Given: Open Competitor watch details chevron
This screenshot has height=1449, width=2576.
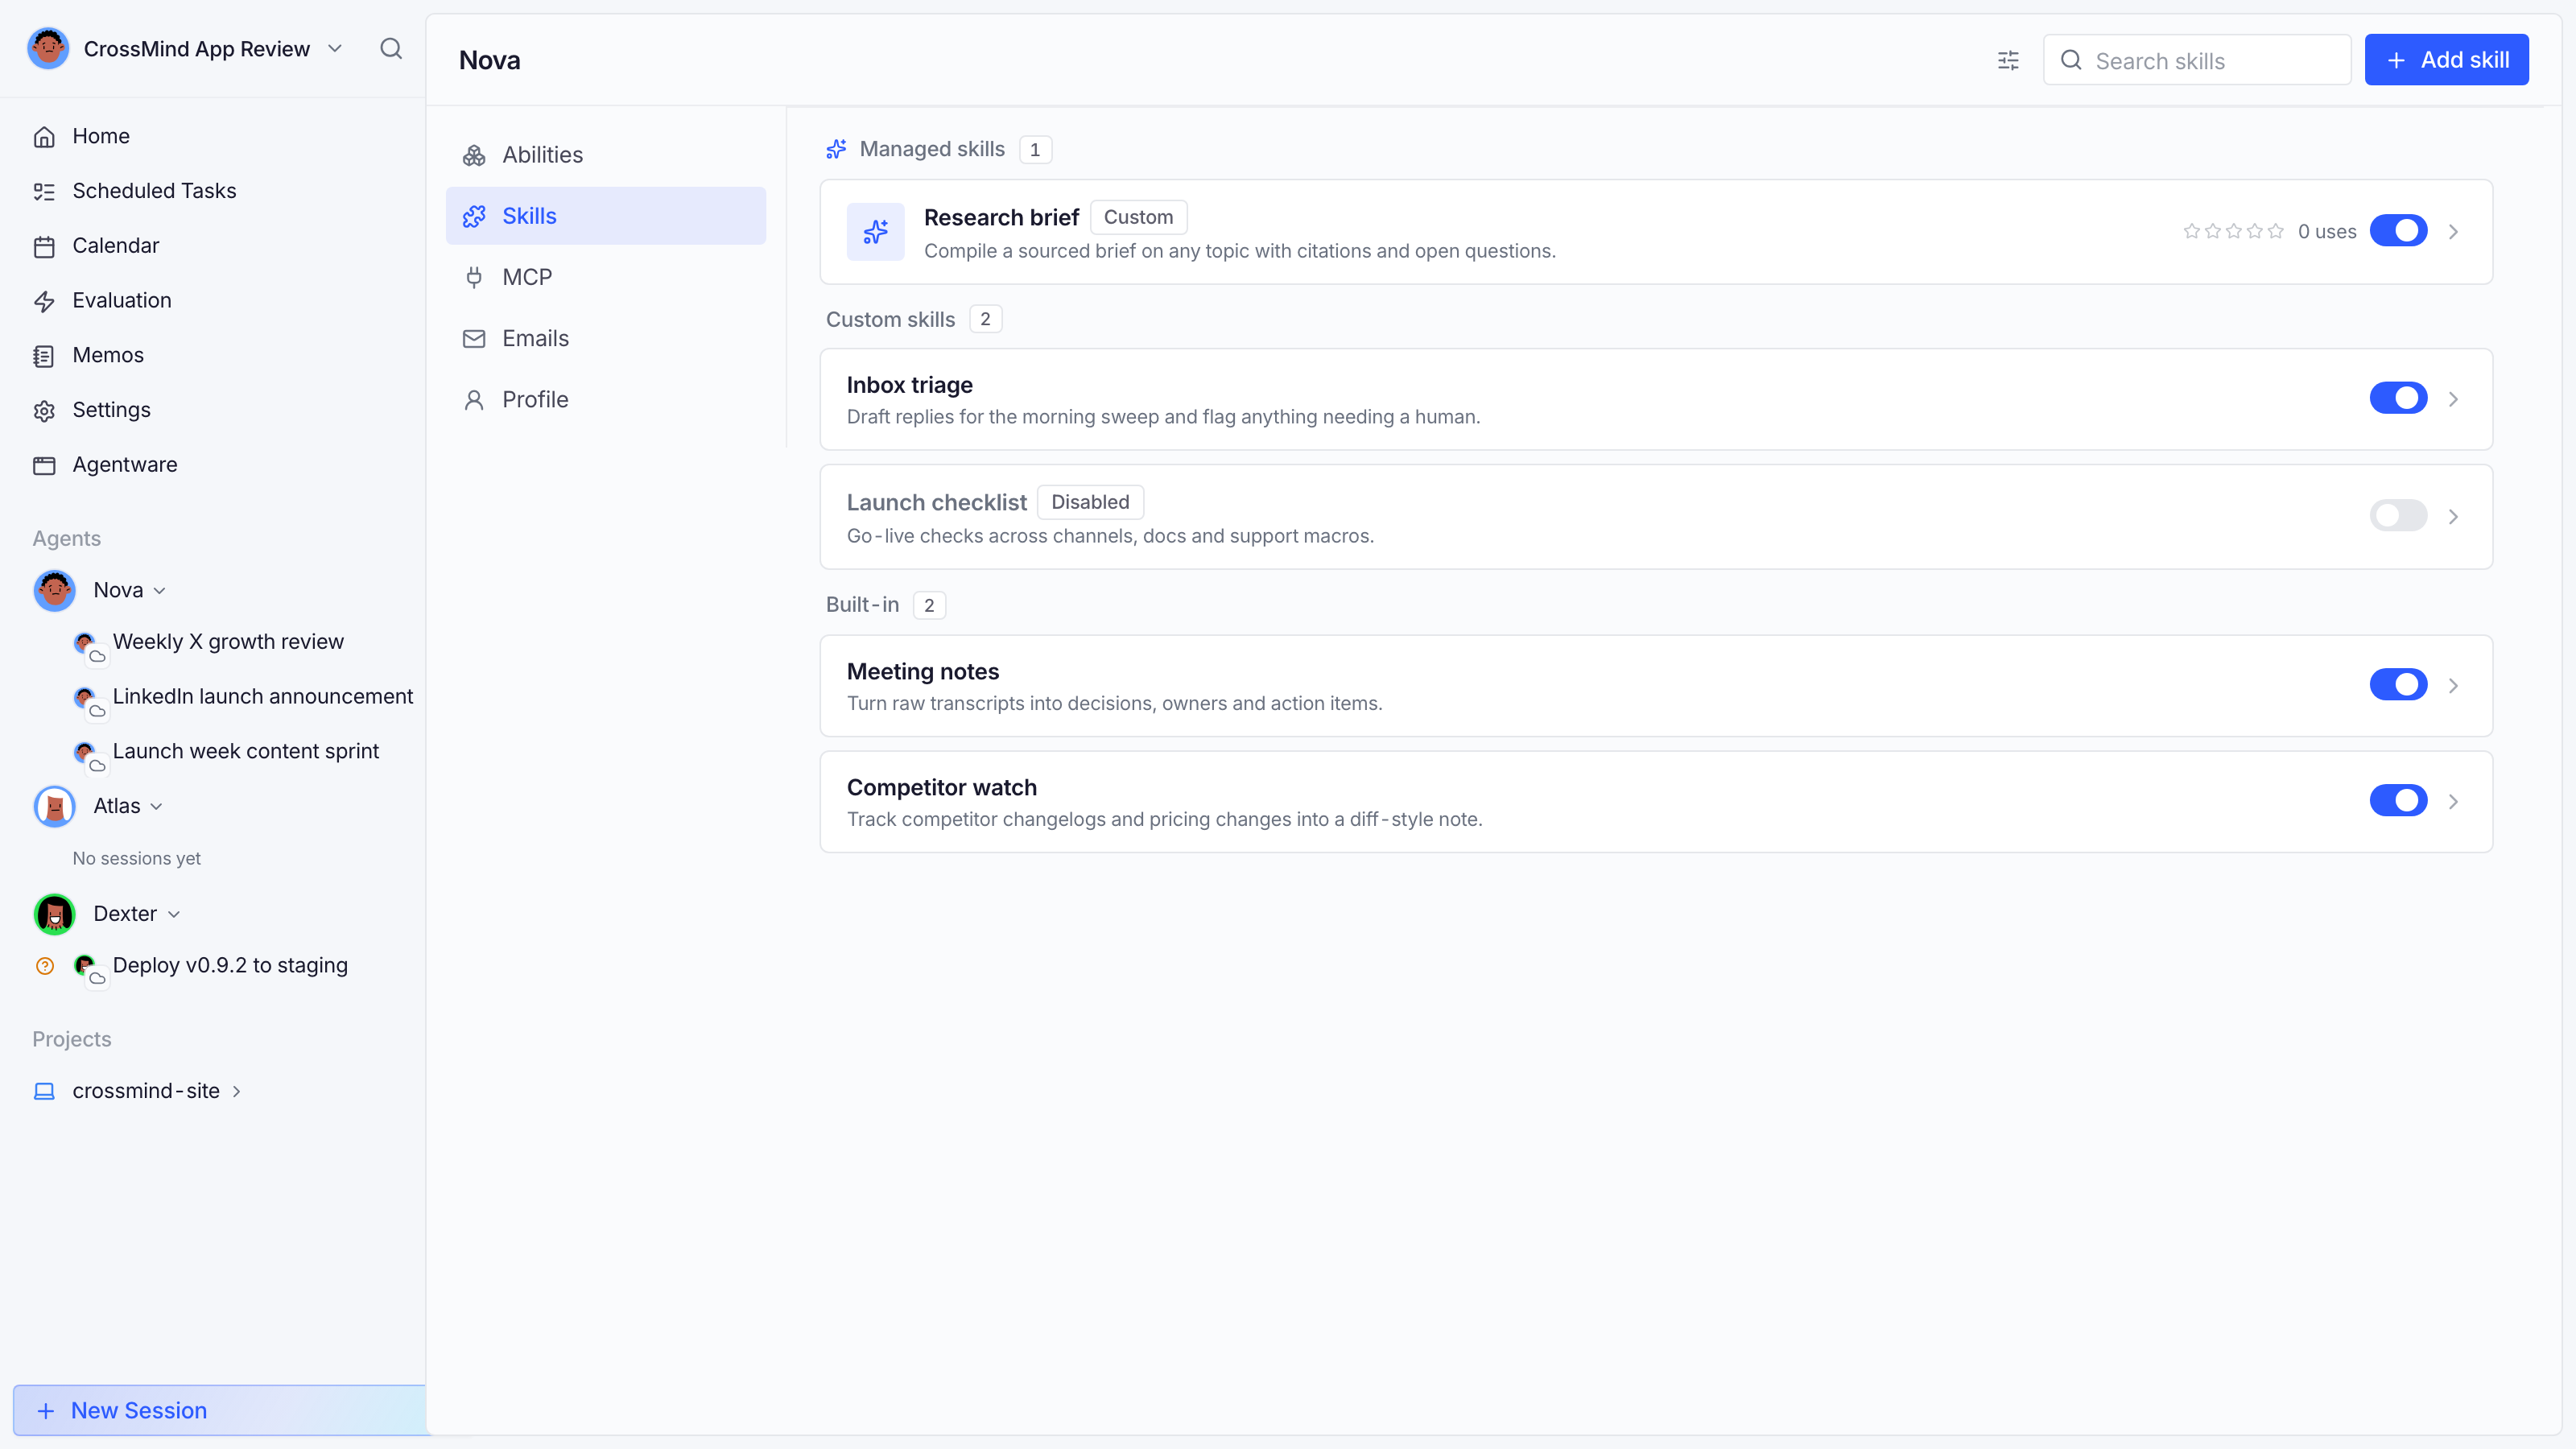Looking at the screenshot, I should (x=2453, y=802).
